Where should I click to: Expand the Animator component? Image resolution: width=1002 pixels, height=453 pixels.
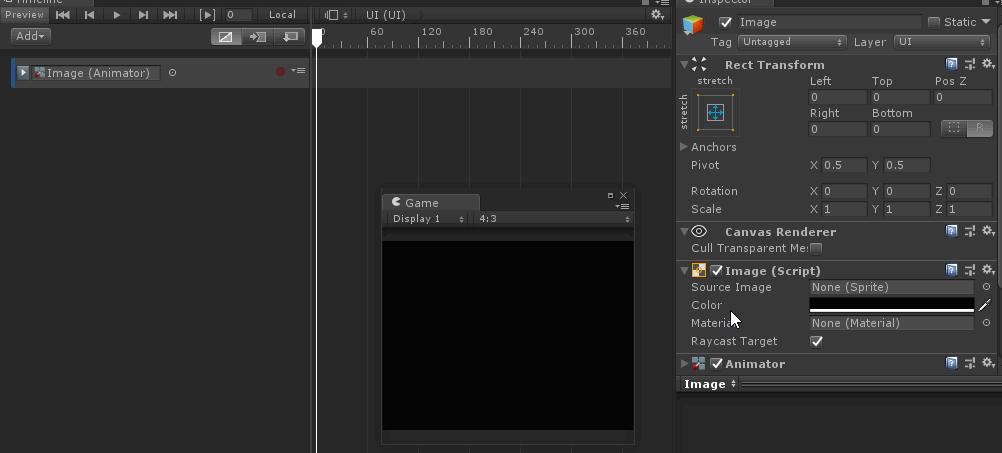(684, 364)
